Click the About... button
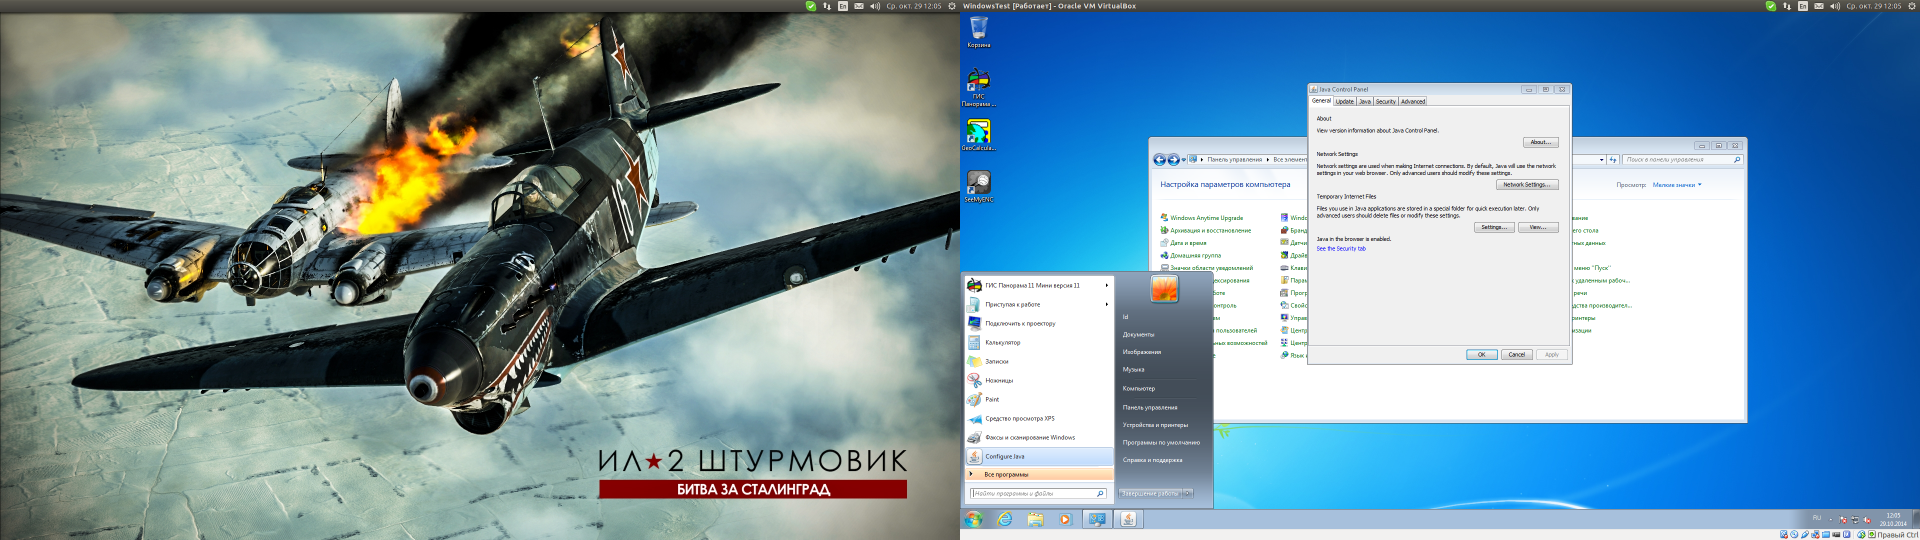Screen dimensions: 1920x540 1540,142
